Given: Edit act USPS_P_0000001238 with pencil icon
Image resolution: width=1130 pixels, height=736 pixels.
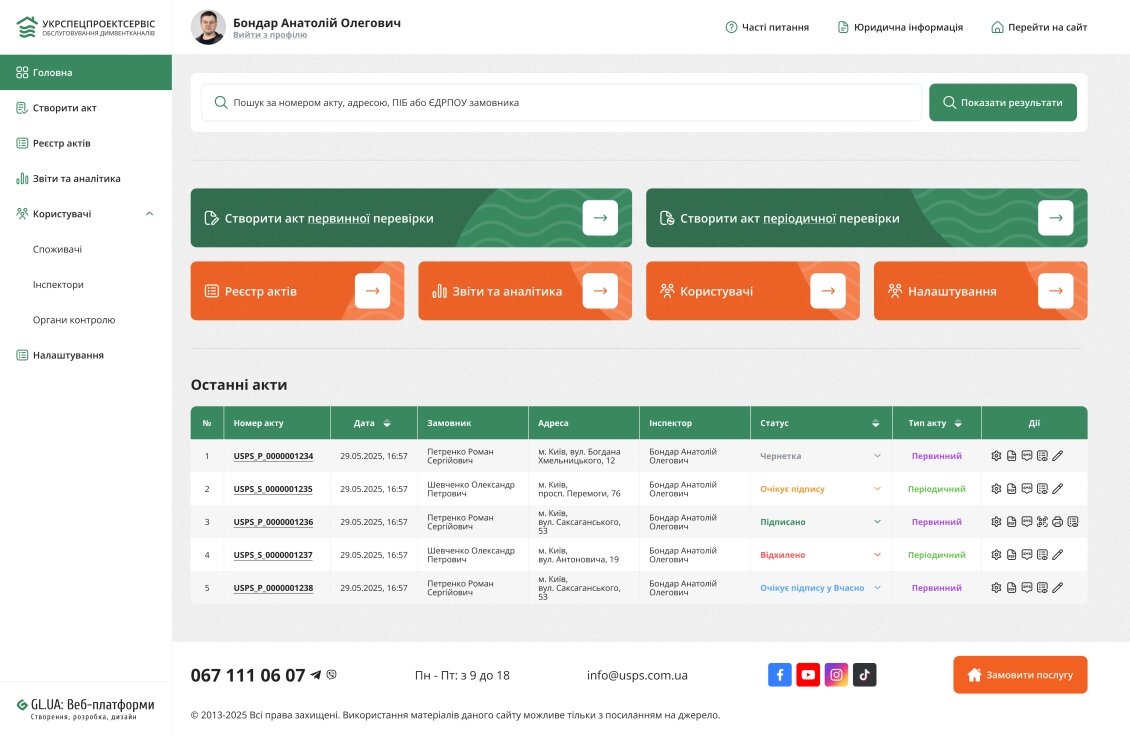Looking at the screenshot, I should (x=1057, y=588).
